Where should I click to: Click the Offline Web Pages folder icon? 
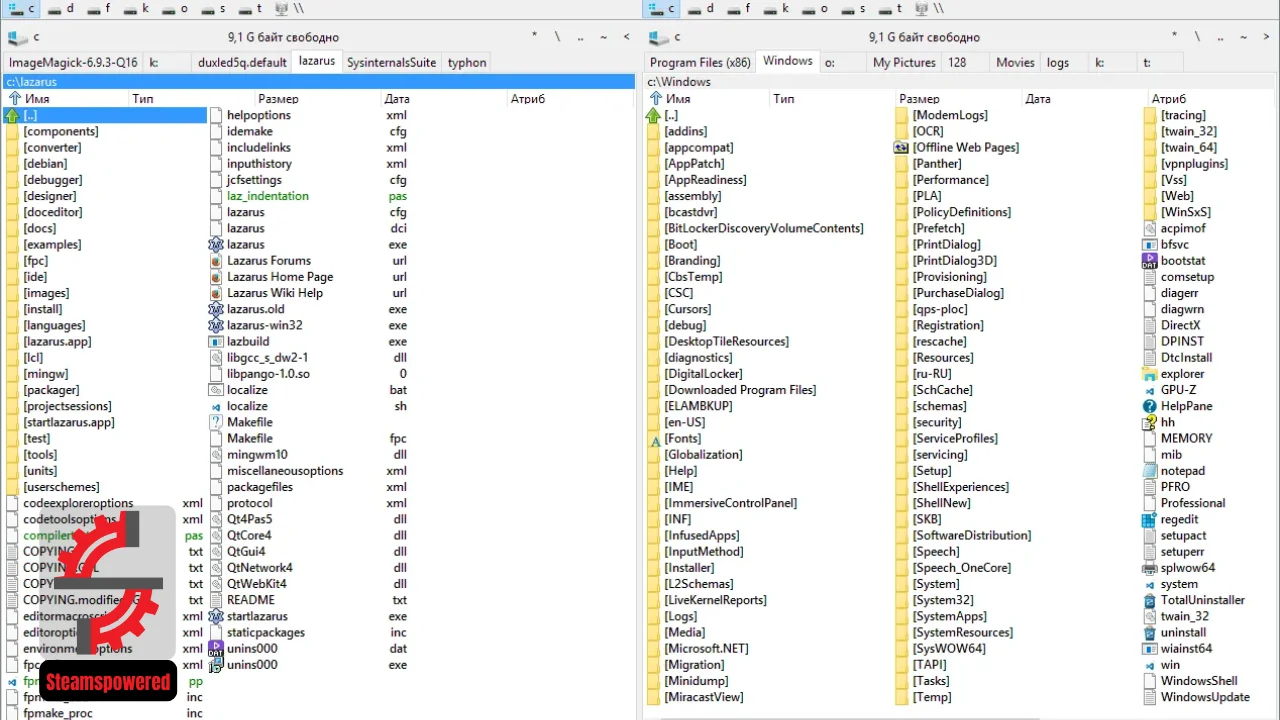(902, 147)
